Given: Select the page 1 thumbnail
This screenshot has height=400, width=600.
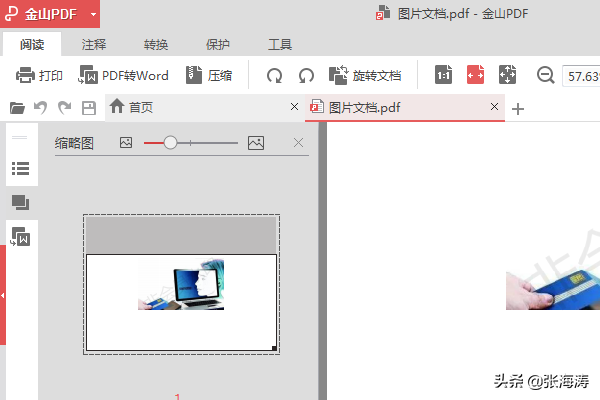Looking at the screenshot, I should 181,284.
